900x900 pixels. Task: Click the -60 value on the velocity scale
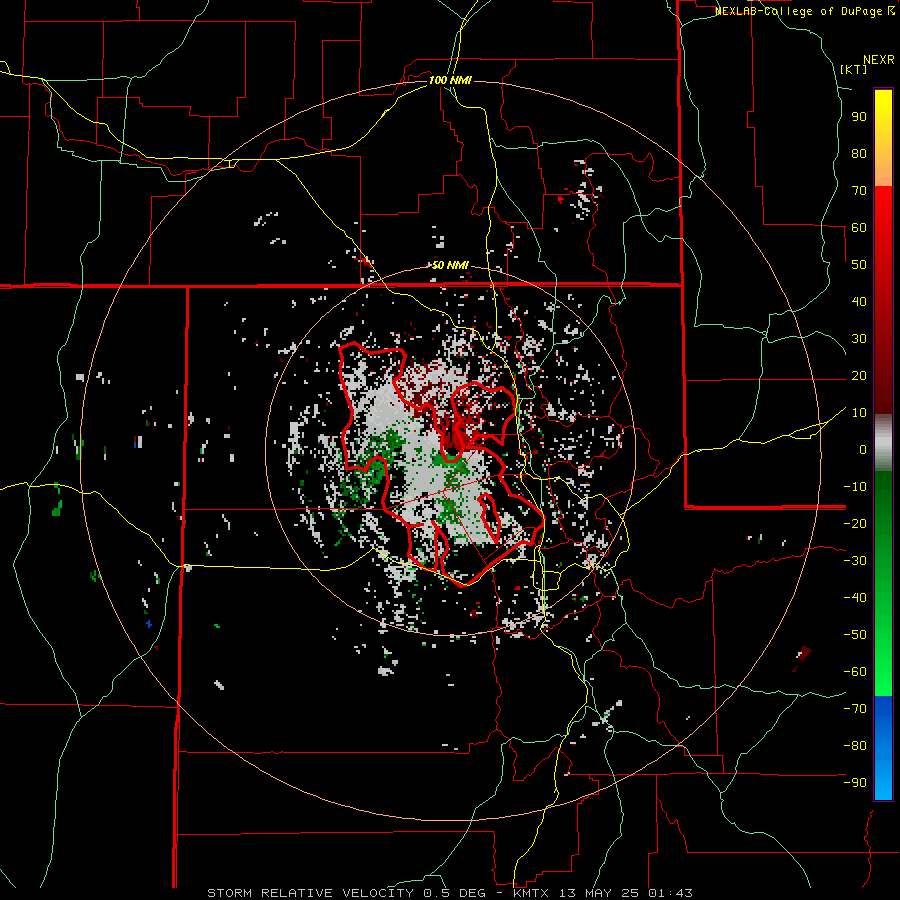click(855, 672)
